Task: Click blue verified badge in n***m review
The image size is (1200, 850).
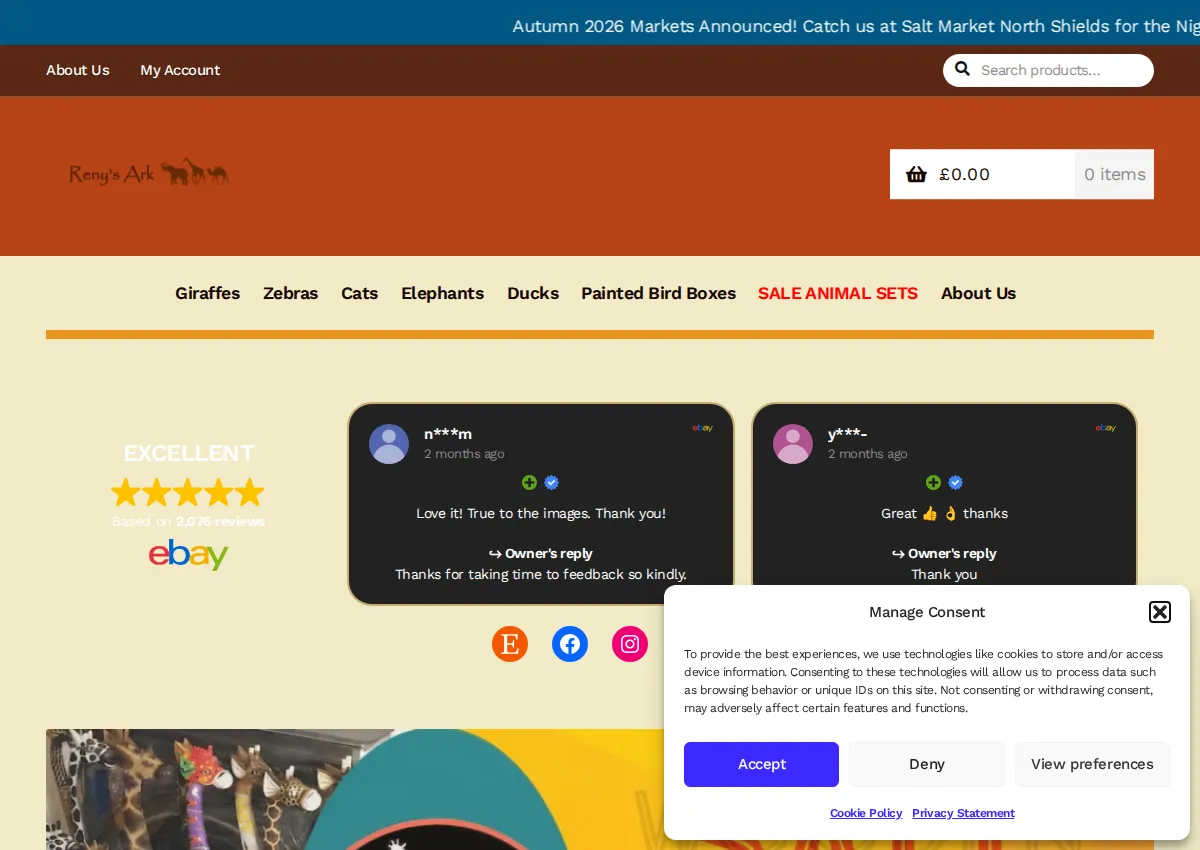Action: click(x=551, y=483)
